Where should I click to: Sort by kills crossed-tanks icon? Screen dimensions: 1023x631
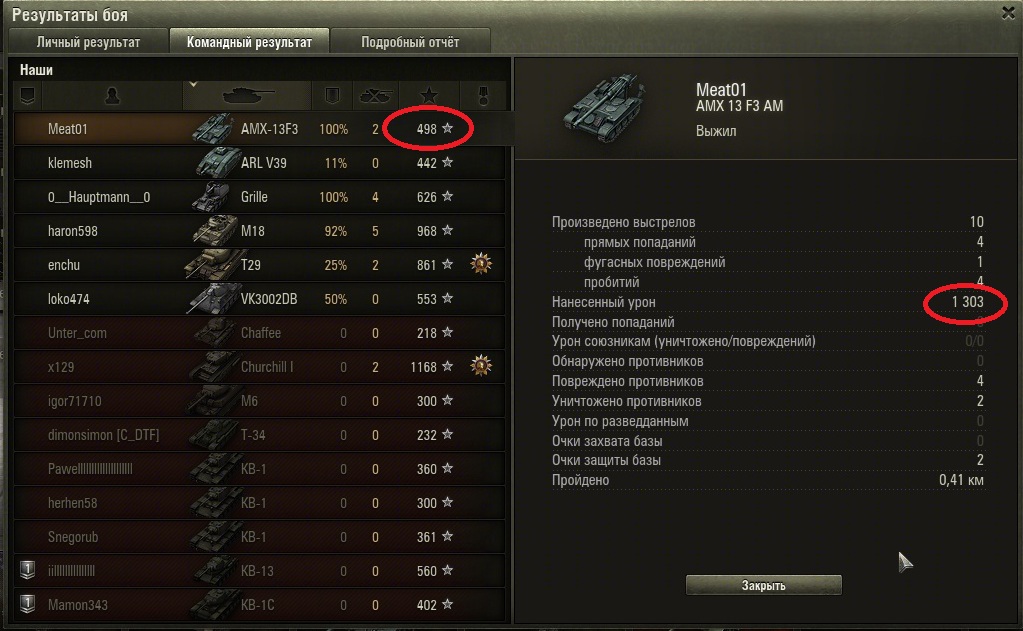(376, 96)
